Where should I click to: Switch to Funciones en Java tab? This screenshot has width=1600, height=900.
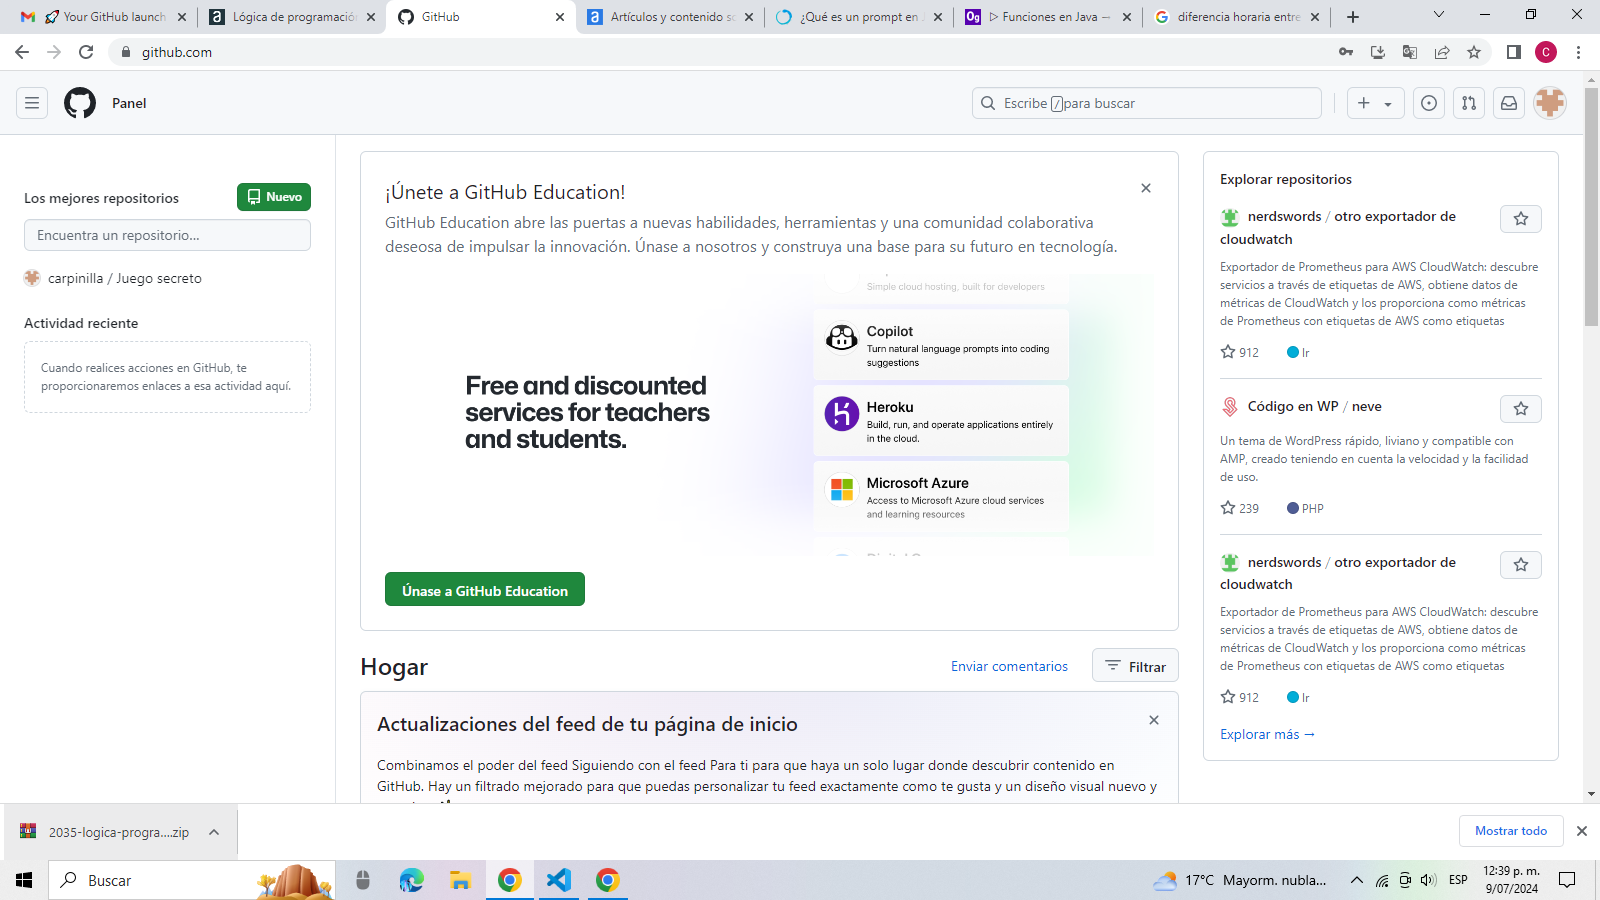tap(1048, 17)
